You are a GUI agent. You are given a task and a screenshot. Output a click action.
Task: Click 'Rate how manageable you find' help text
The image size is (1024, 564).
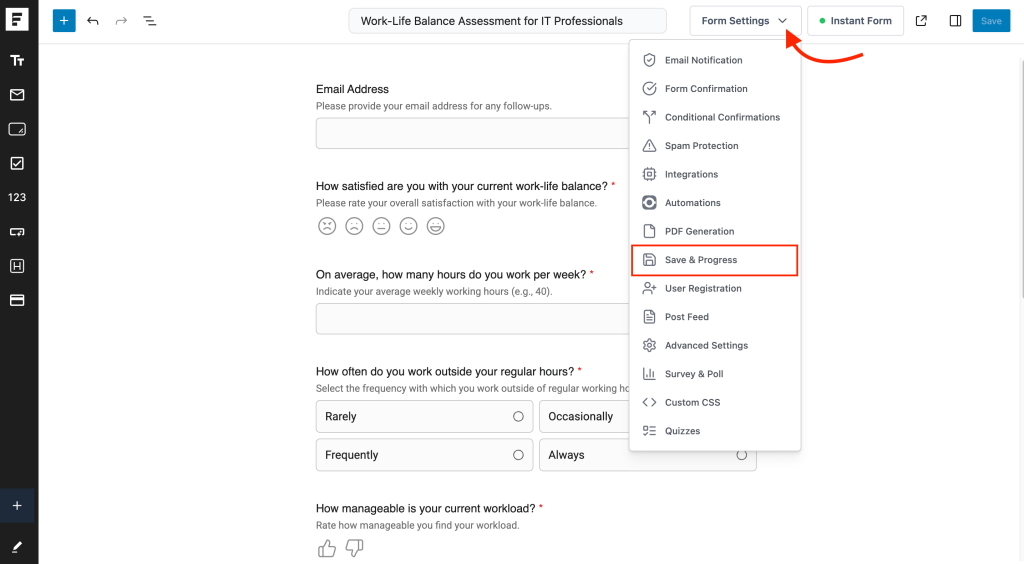(x=417, y=525)
